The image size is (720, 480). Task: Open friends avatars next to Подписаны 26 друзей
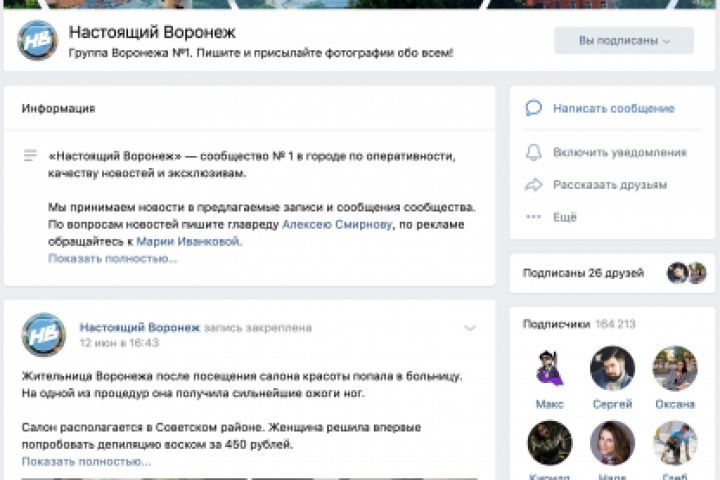click(x=686, y=273)
